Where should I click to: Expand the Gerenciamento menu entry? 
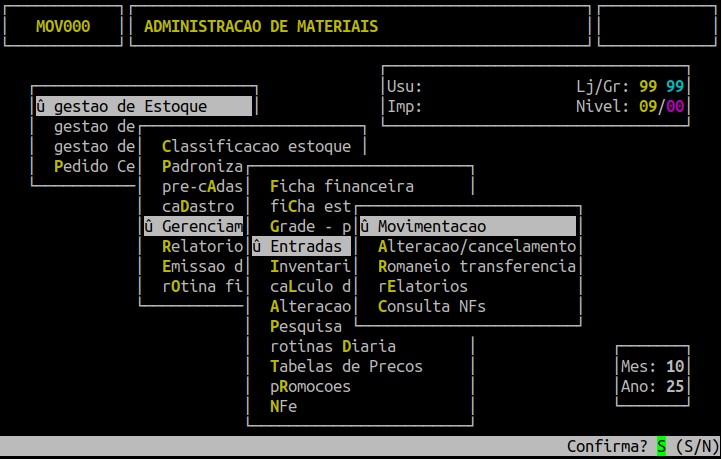coord(193,226)
